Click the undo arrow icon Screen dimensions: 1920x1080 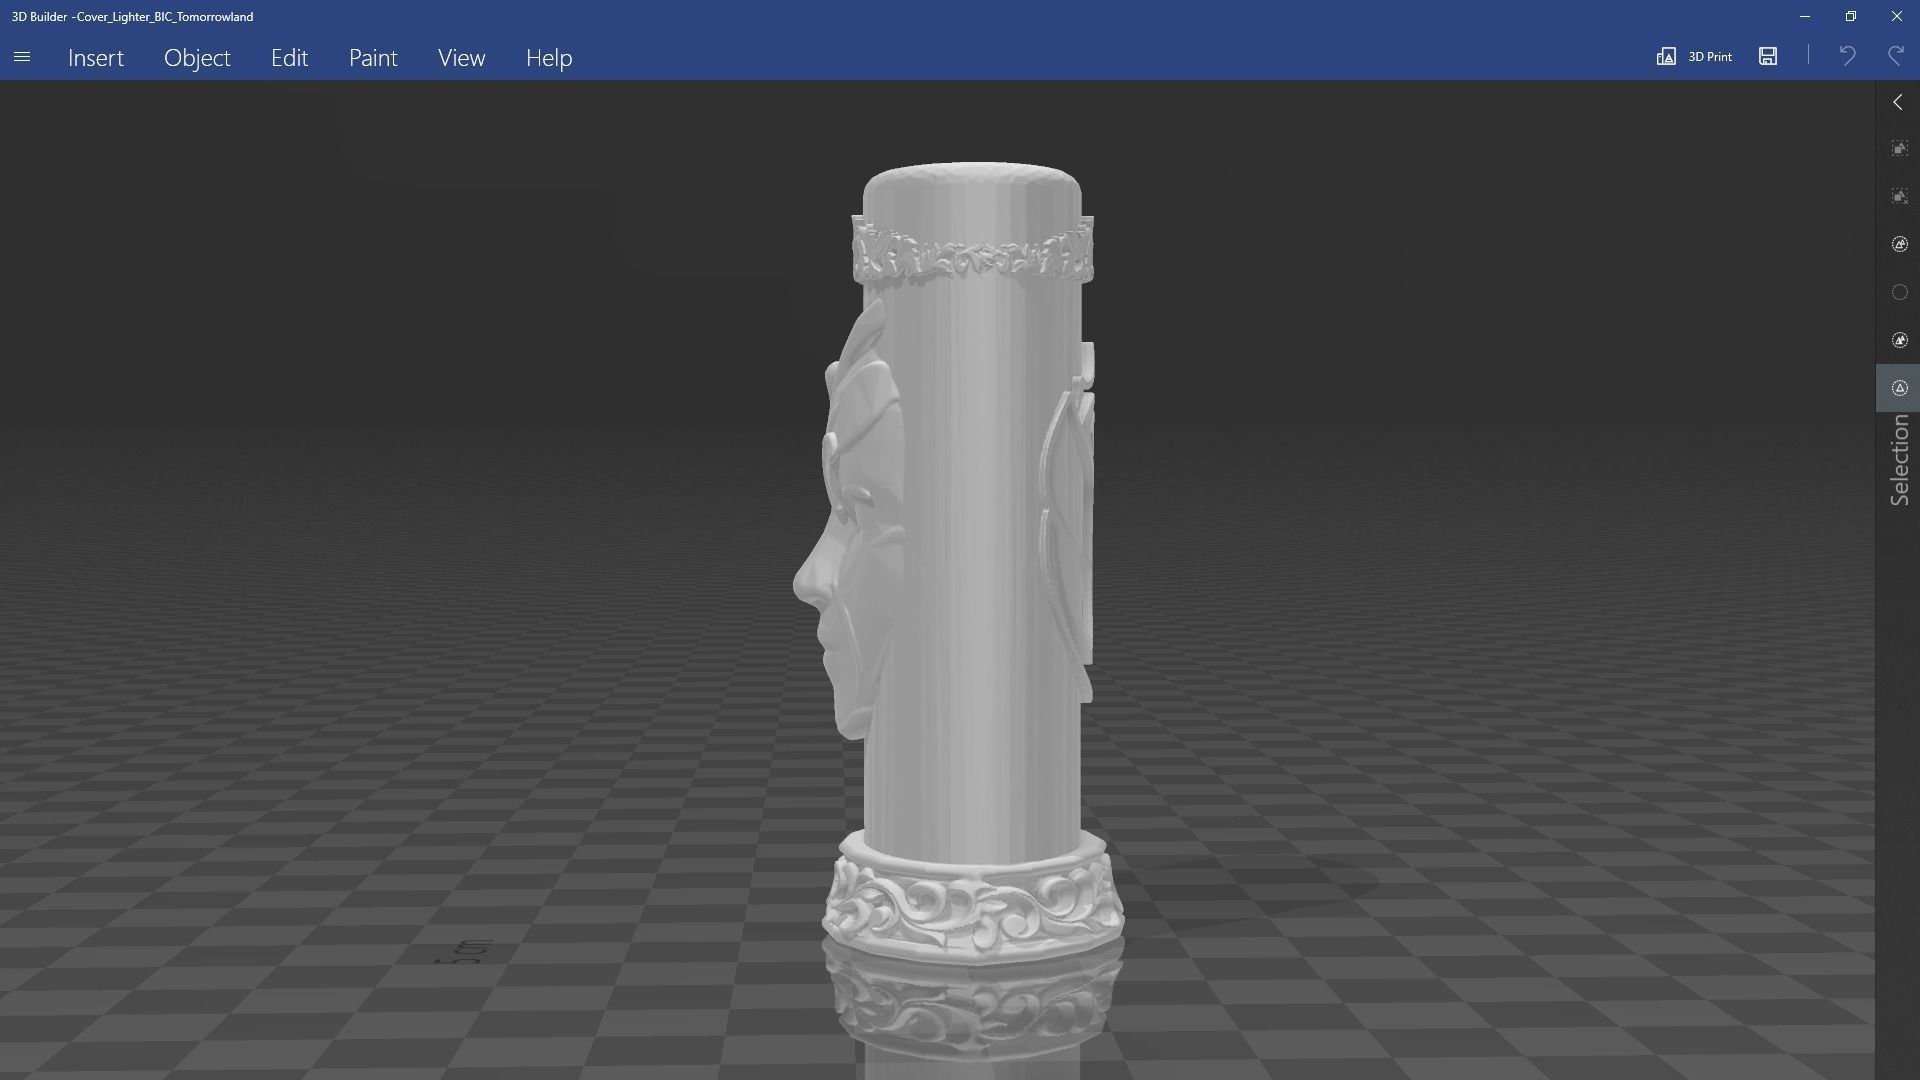[x=1847, y=56]
